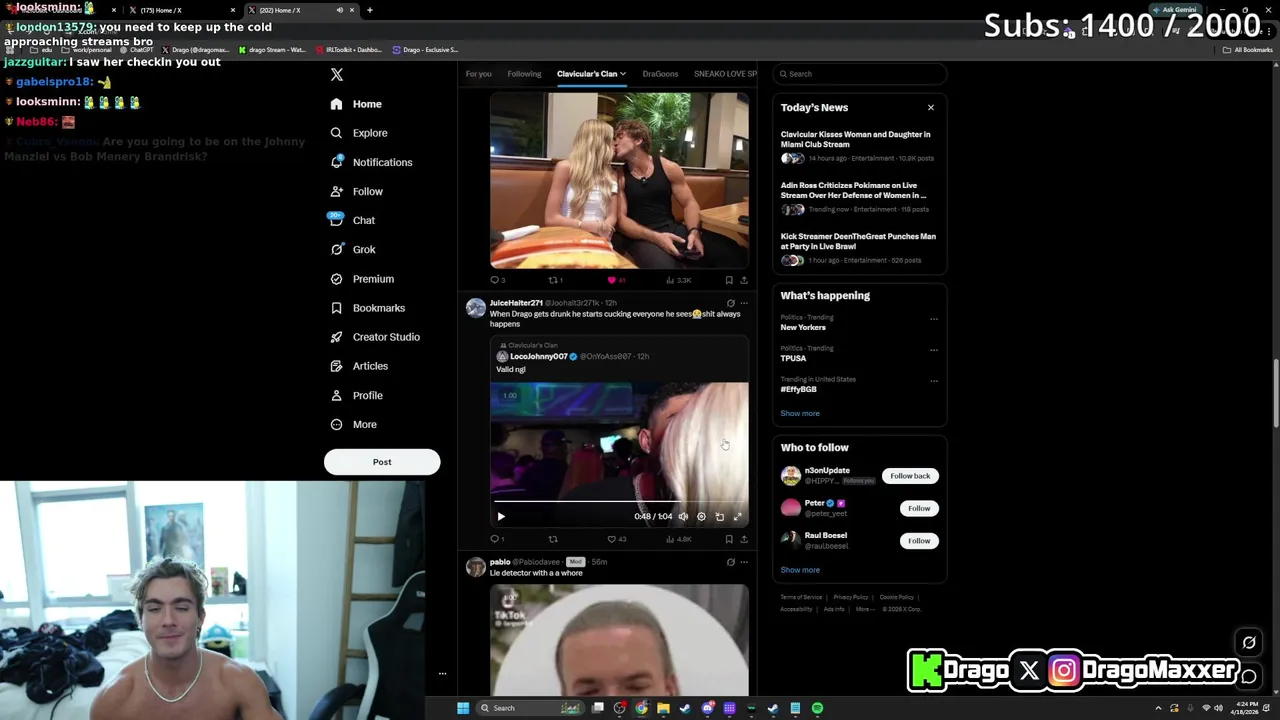
Task: Toggle picture-in-picture for the video
Action: [720, 517]
